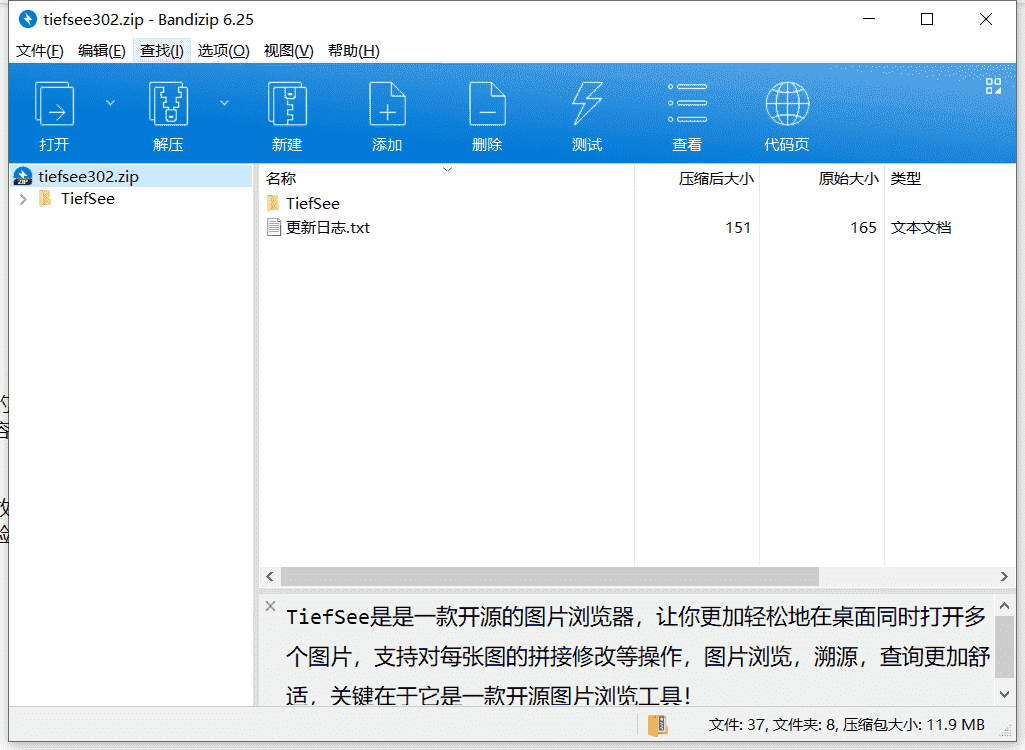
Task: Click the Delete (删除) toolbar icon
Action: point(487,104)
